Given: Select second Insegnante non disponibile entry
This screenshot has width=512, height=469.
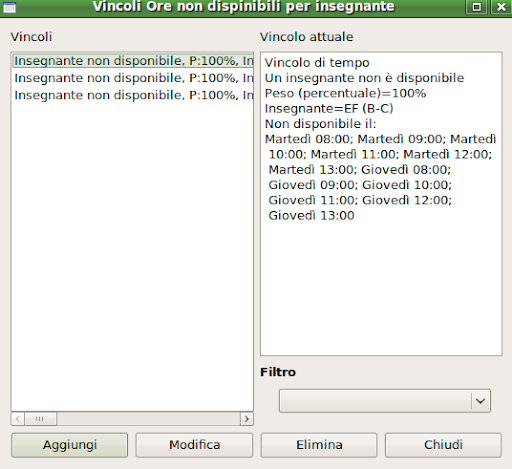Looking at the screenshot, I should 133,78.
